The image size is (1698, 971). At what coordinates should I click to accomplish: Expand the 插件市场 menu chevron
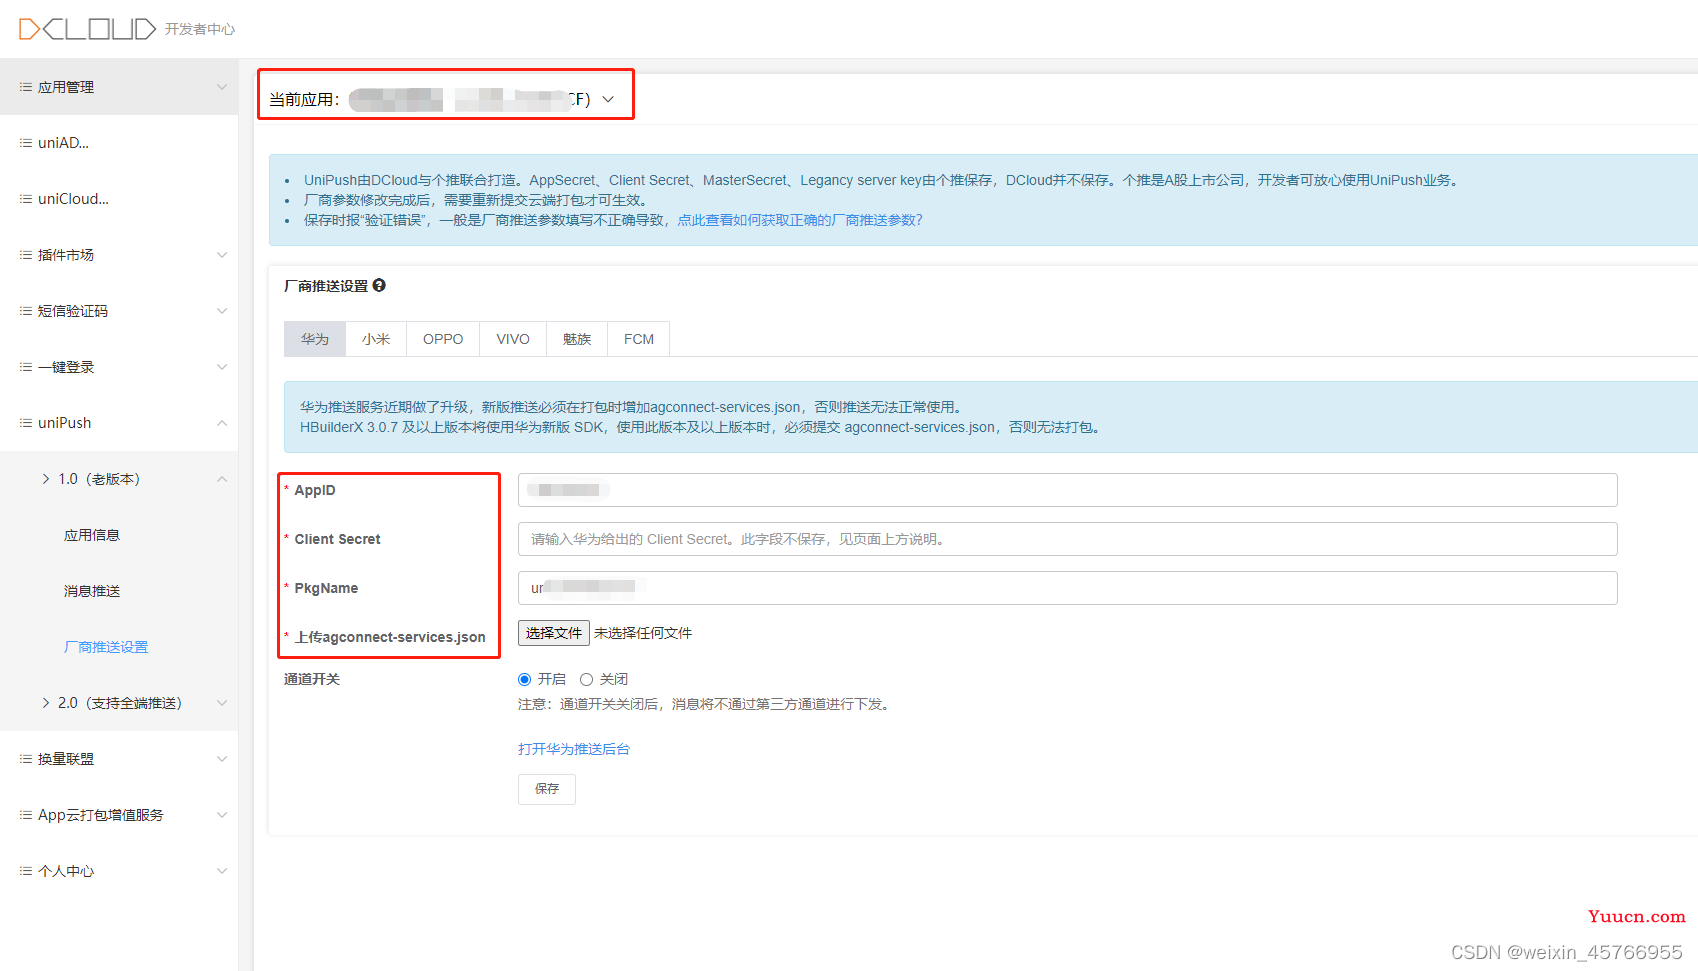coord(222,255)
